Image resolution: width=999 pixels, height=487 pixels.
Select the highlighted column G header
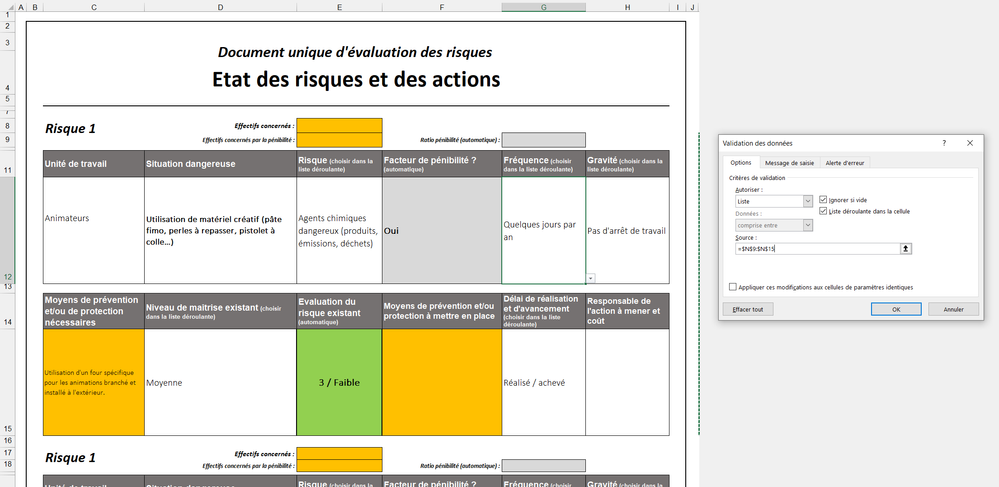543,7
